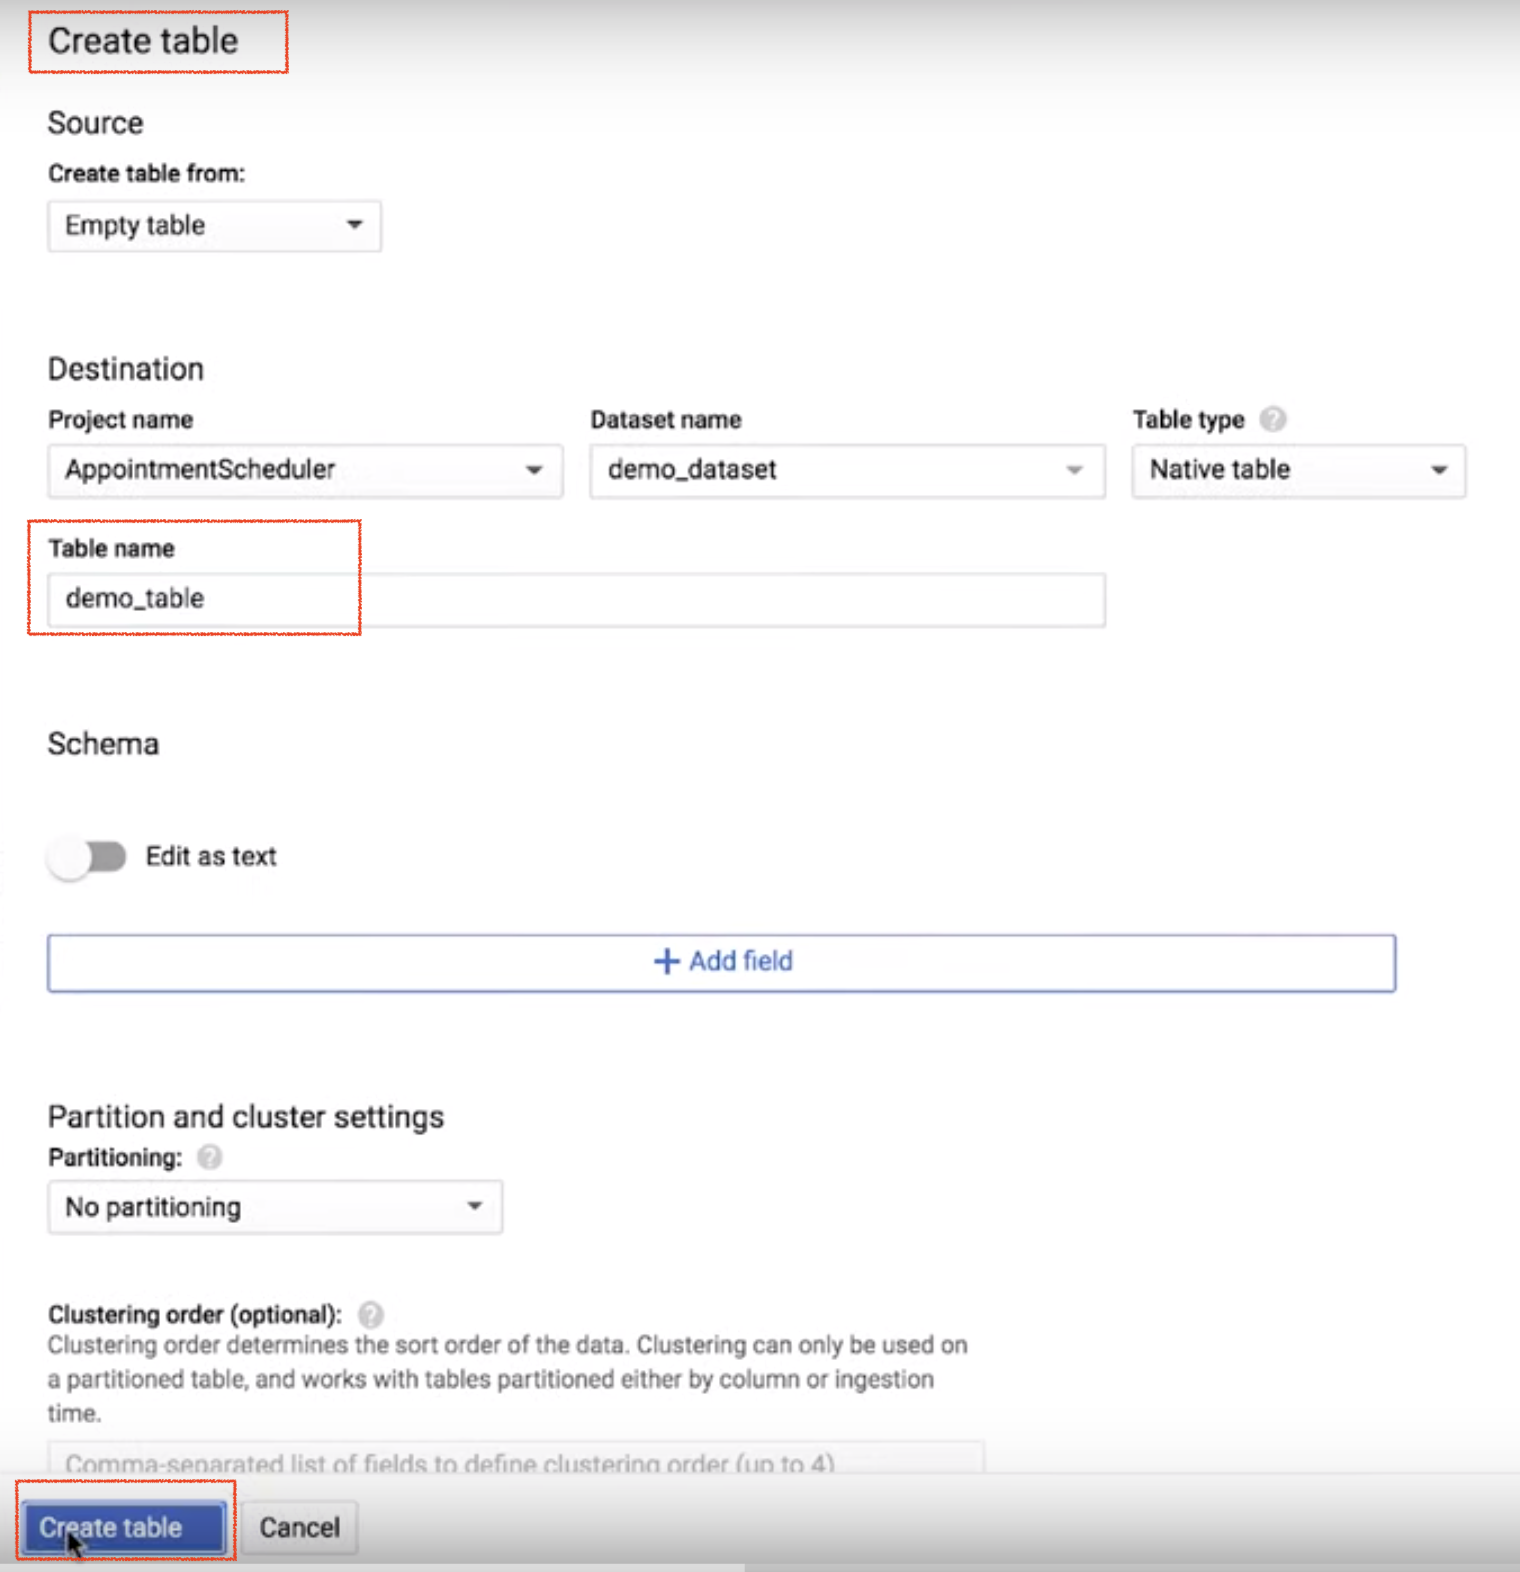The image size is (1520, 1572).
Task: Open the Clustering order help icon
Action: pyautogui.click(x=370, y=1314)
